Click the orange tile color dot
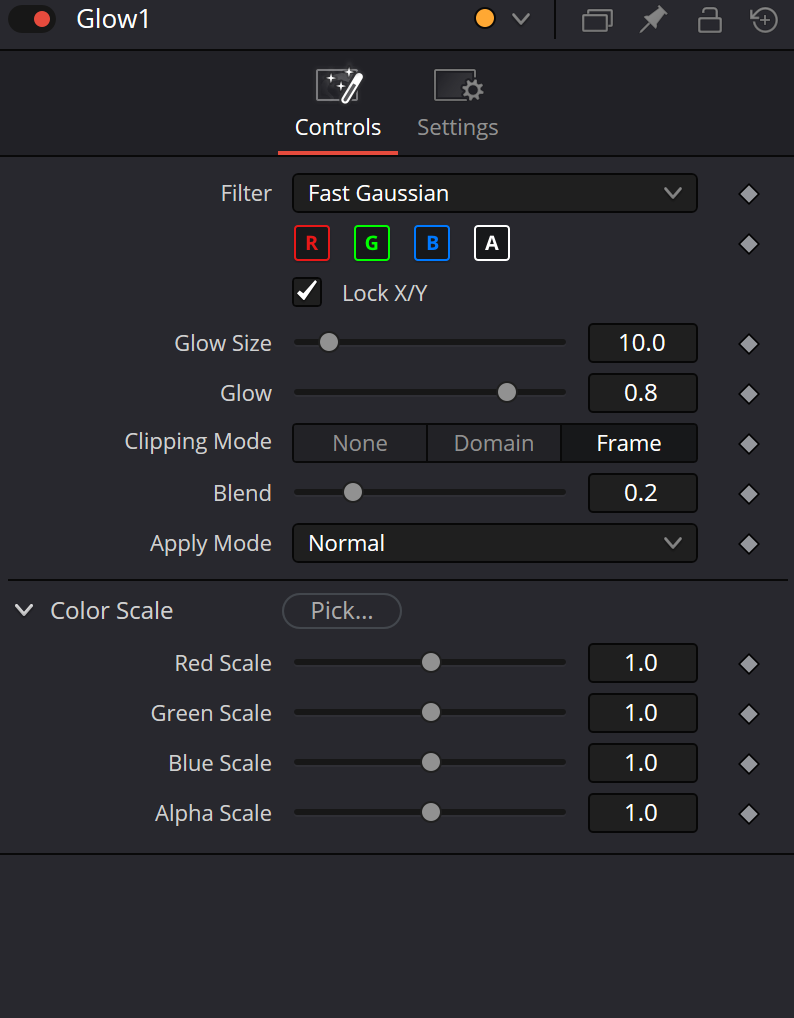This screenshot has height=1018, width=794. click(485, 18)
